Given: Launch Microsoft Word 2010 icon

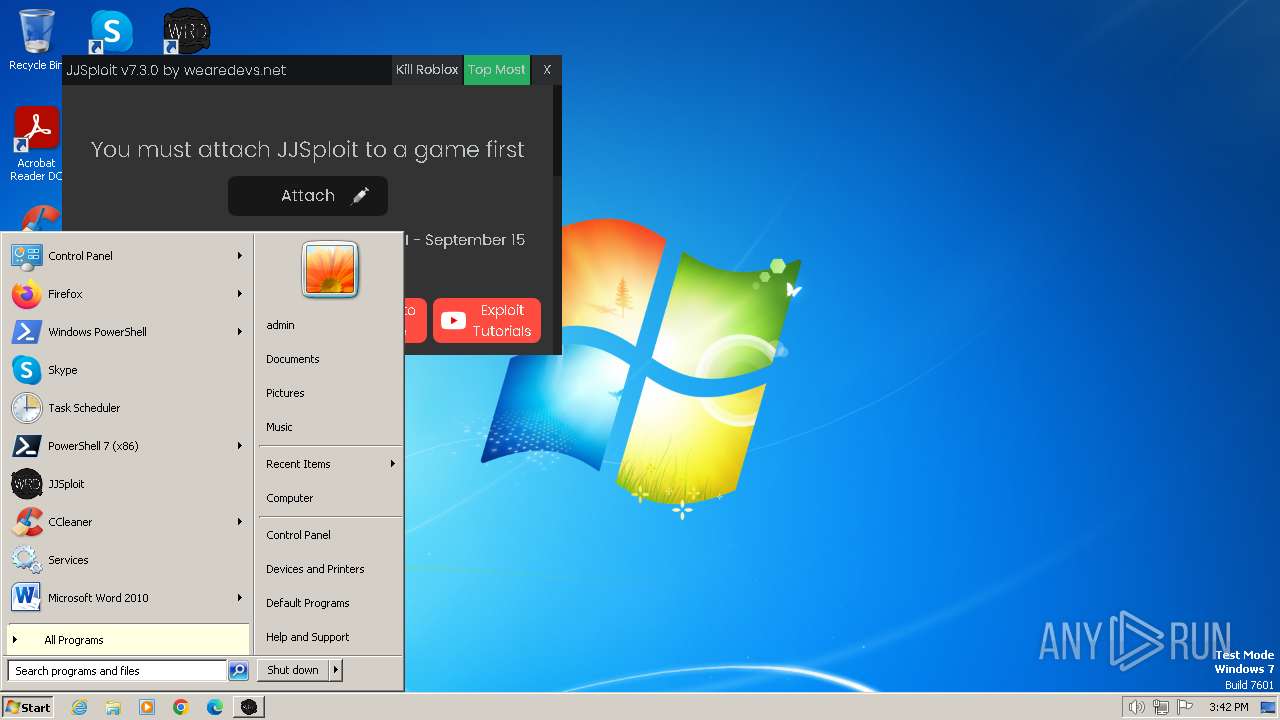Looking at the screenshot, I should click(26, 598).
